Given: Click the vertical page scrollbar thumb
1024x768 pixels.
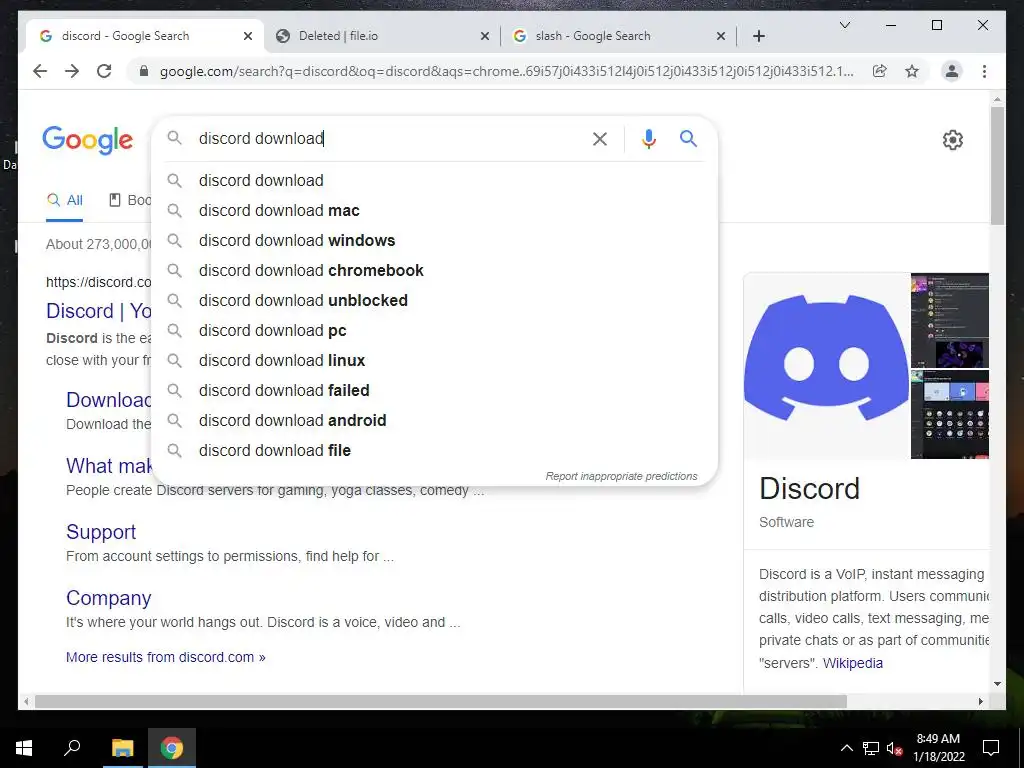Looking at the screenshot, I should [997, 165].
